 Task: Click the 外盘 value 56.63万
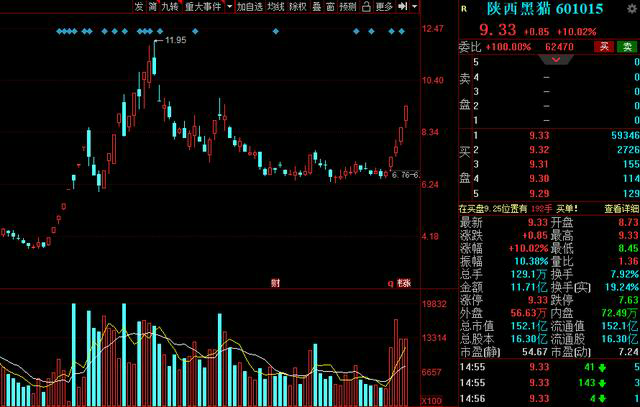coord(529,313)
